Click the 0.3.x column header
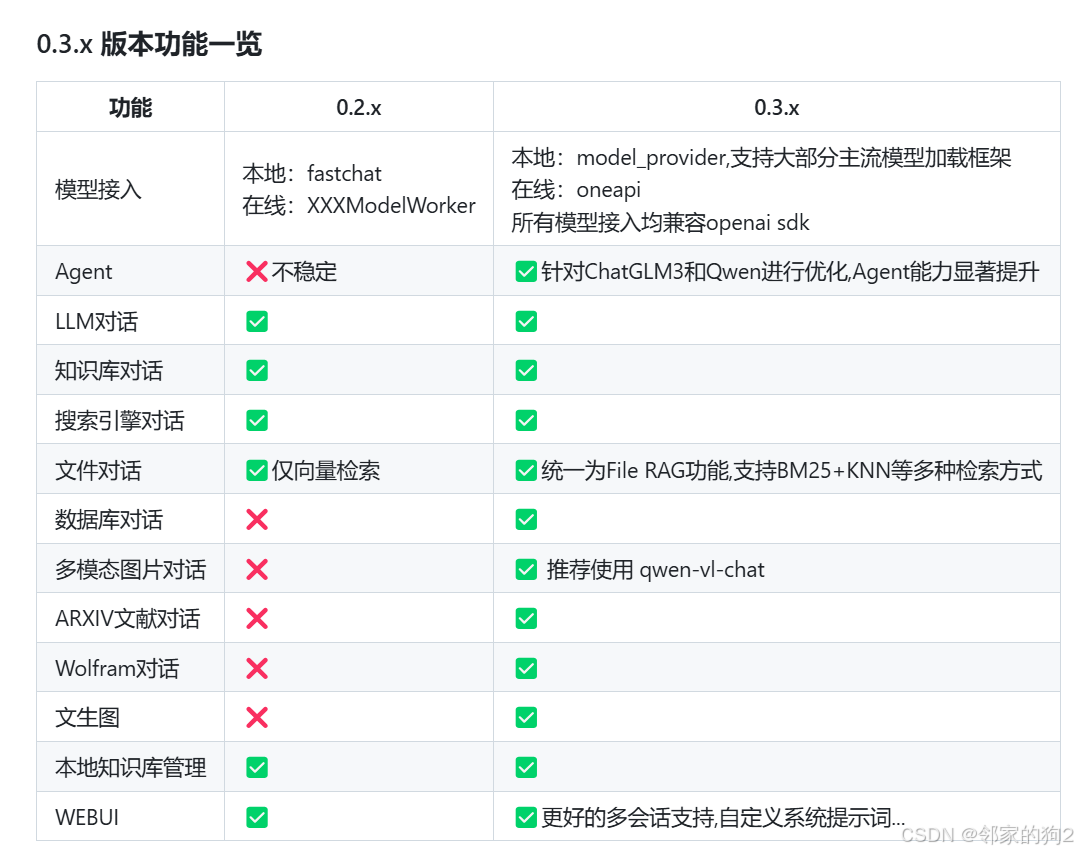This screenshot has width=1078, height=852. pos(777,107)
